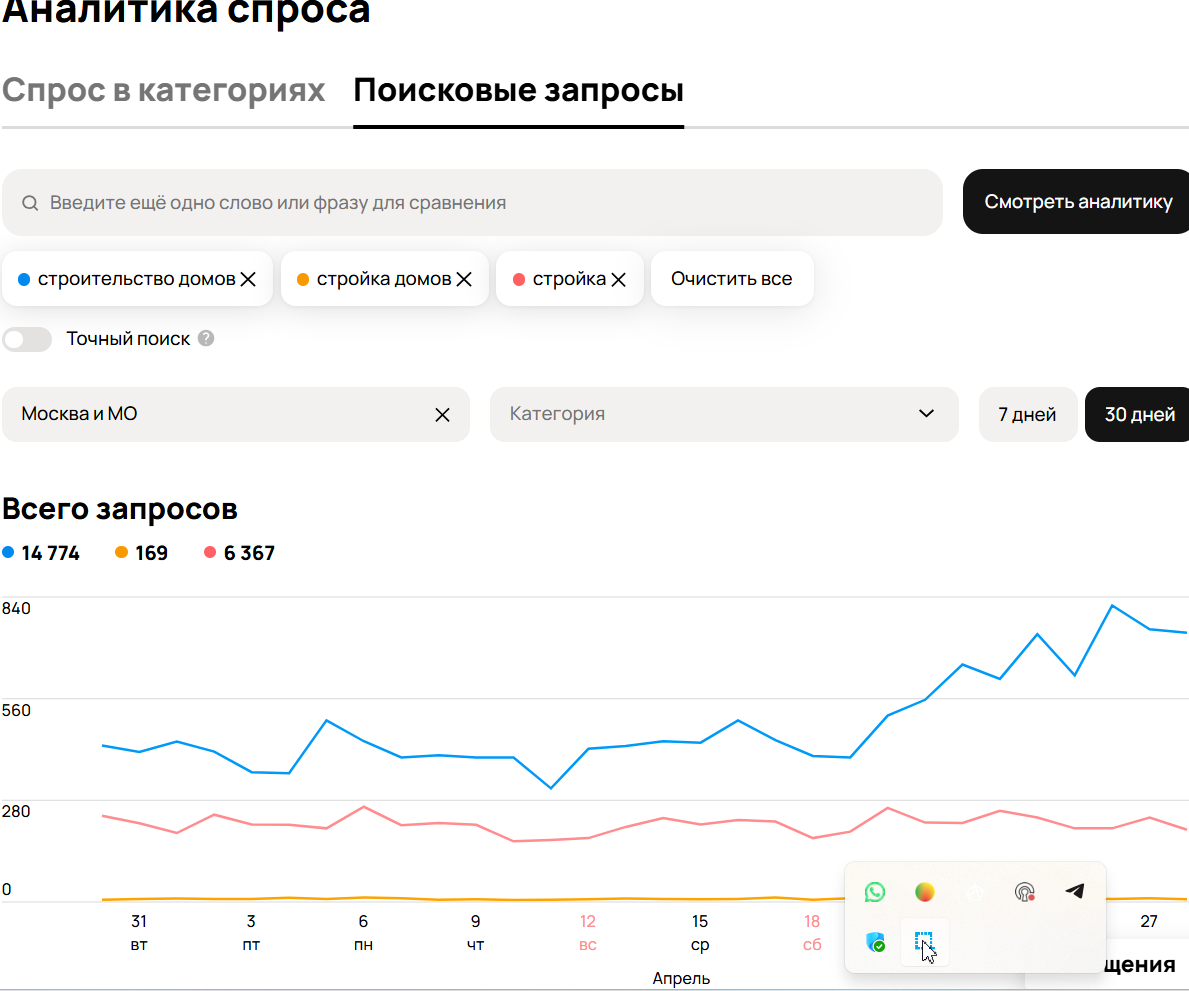Remove the 'стройка' query chip

click(x=619, y=280)
